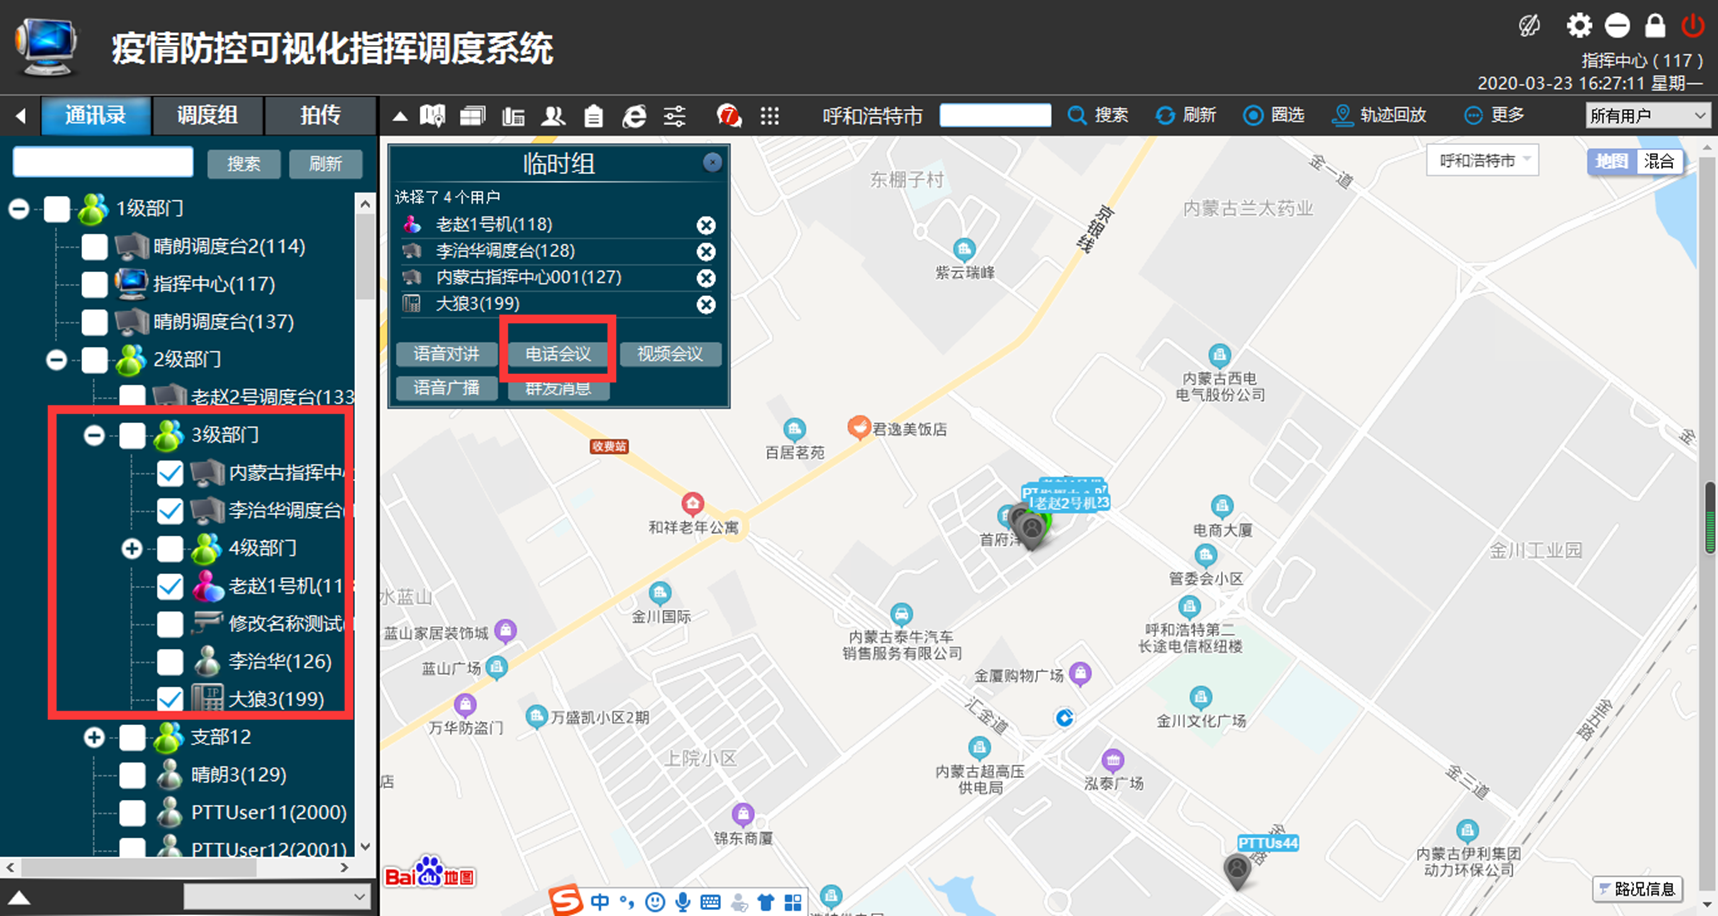
Task: Click the contacts panel 刷新 button
Action: tap(325, 163)
